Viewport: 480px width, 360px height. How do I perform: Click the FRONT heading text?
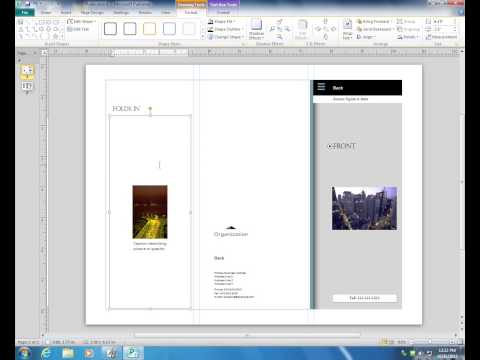tap(344, 146)
